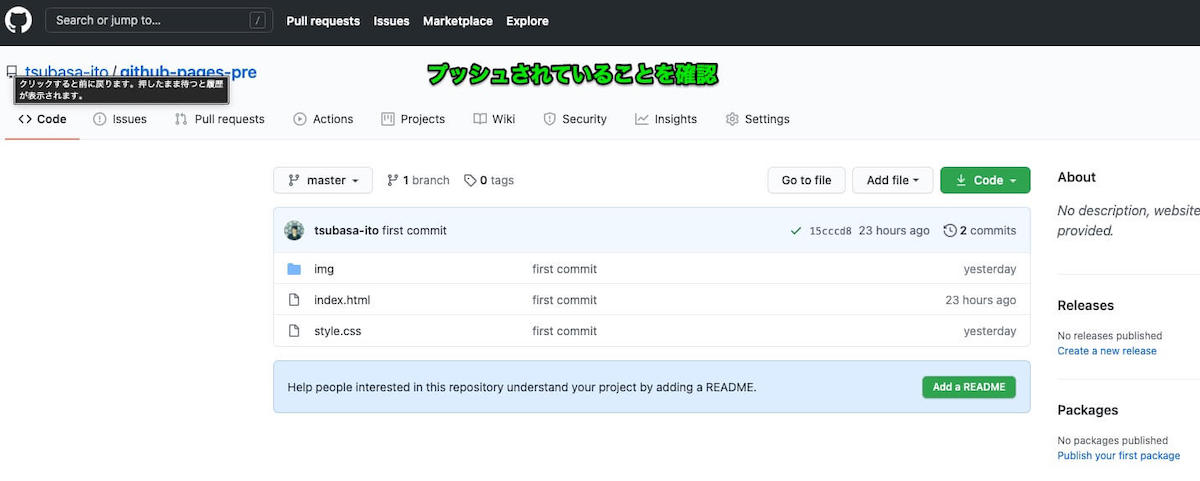Open first commit message in index.html row
Image resolution: width=1200 pixels, height=481 pixels.
click(565, 300)
